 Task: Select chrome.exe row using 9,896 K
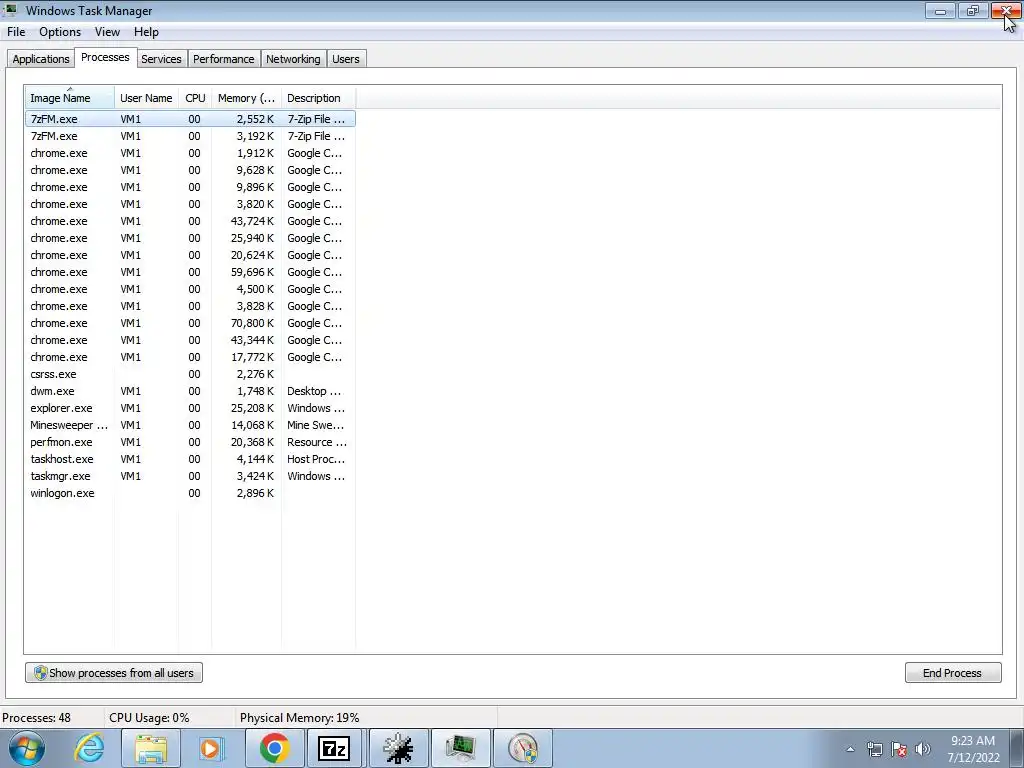(190, 187)
